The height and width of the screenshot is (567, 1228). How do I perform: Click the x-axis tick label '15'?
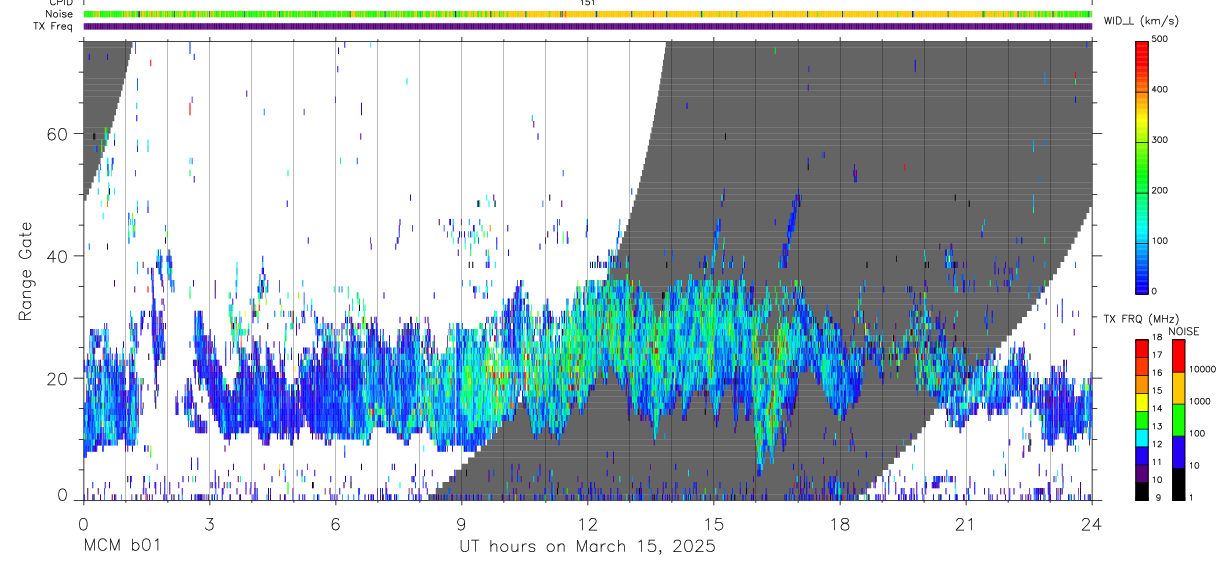click(x=713, y=523)
